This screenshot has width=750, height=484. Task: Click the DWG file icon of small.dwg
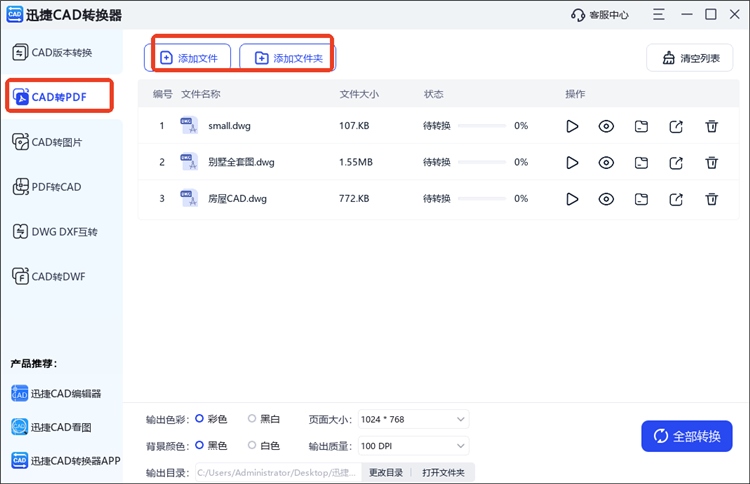(x=188, y=125)
